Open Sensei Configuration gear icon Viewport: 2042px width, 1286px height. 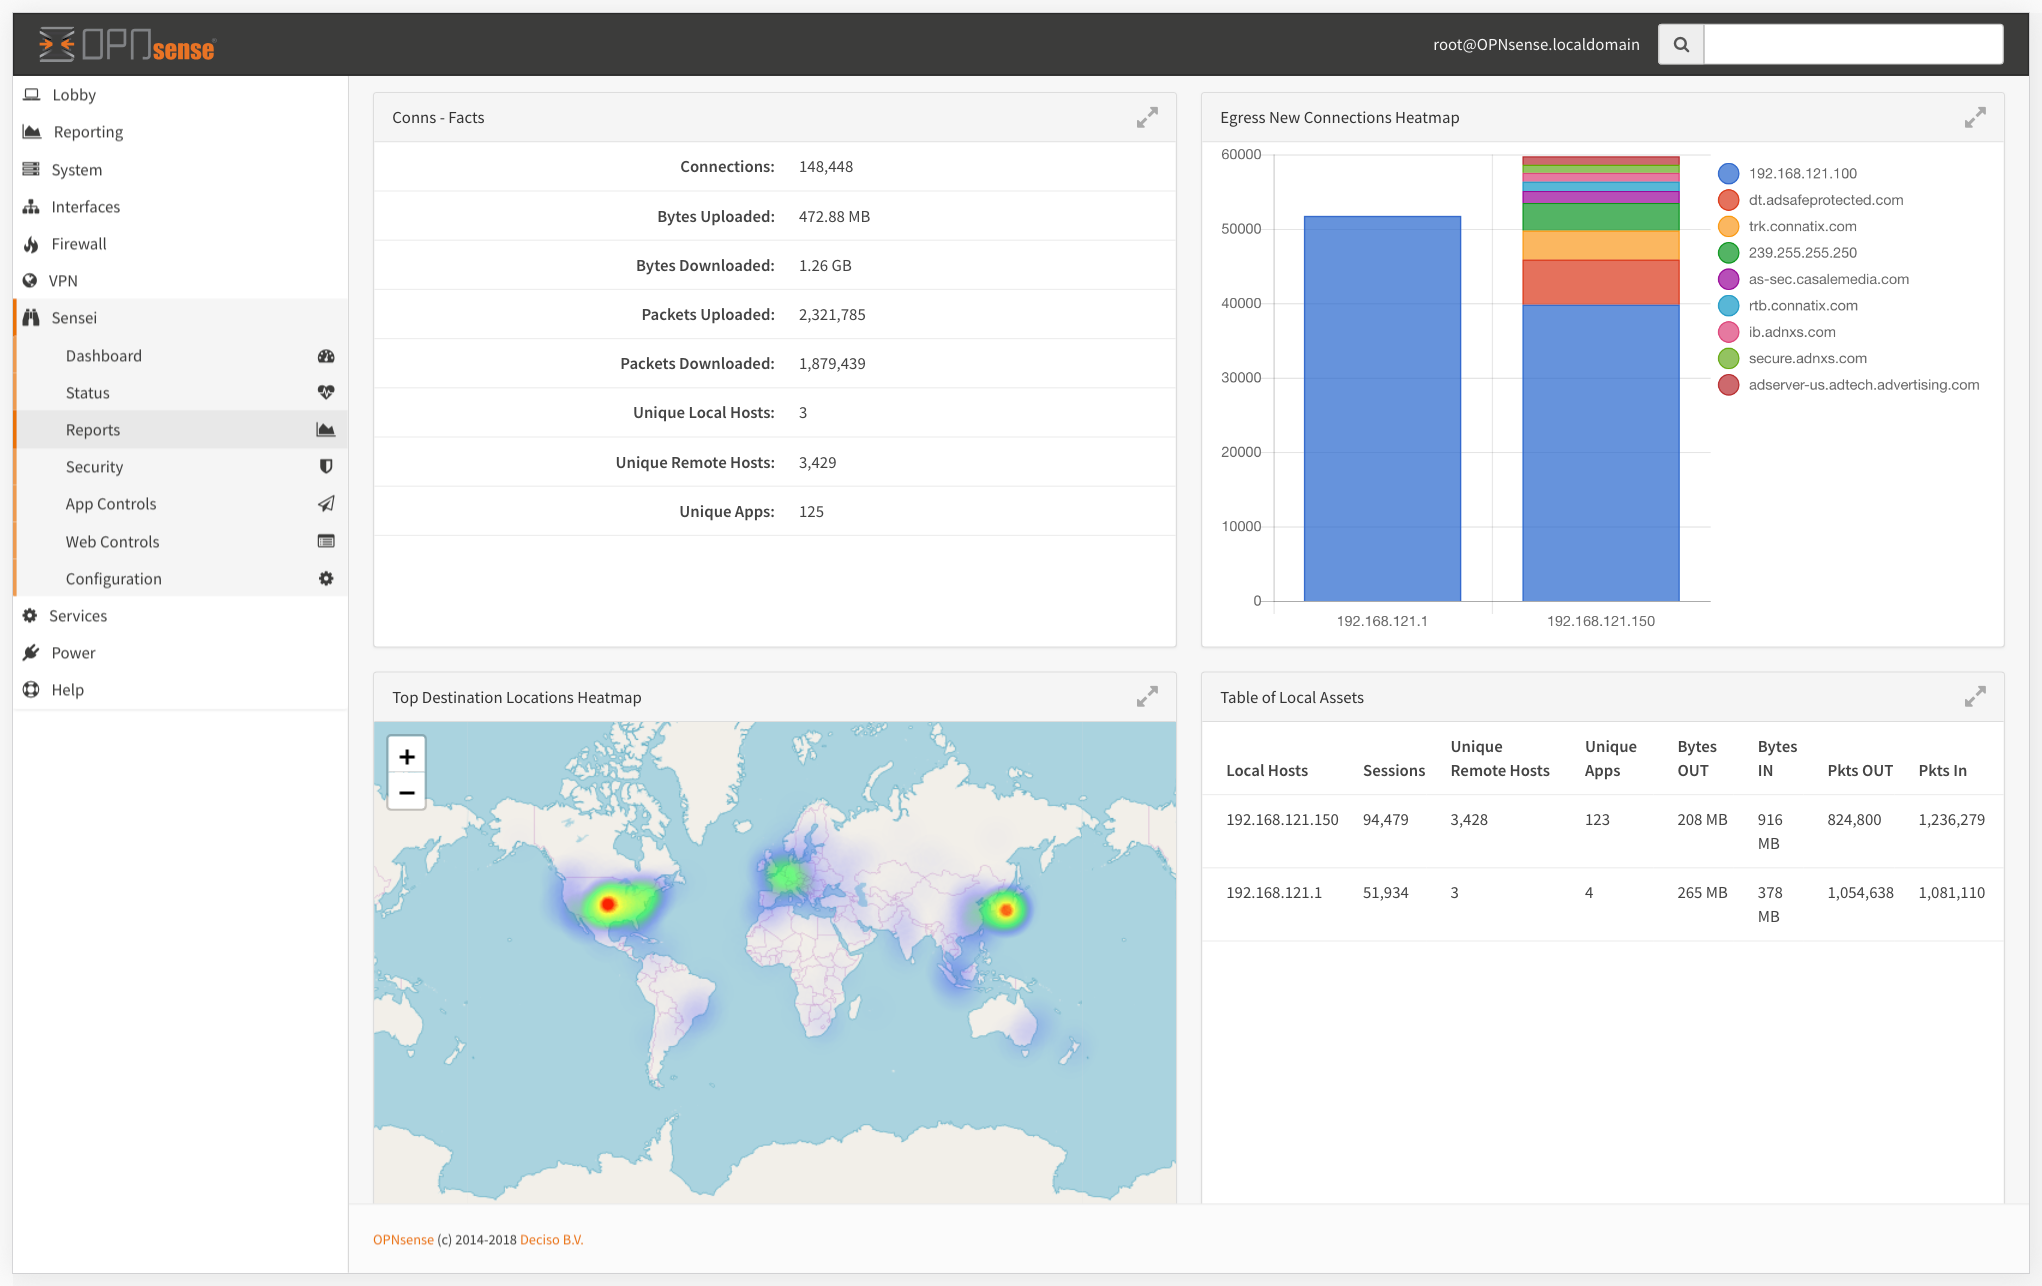tap(326, 578)
